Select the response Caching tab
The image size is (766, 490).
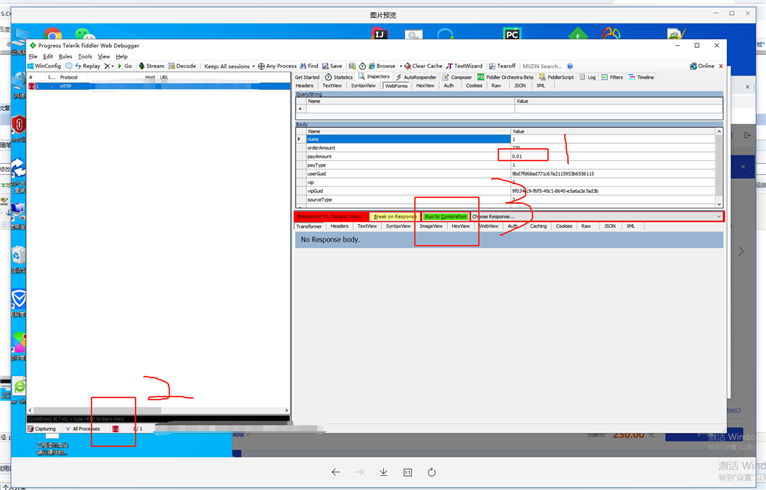pyautogui.click(x=538, y=226)
